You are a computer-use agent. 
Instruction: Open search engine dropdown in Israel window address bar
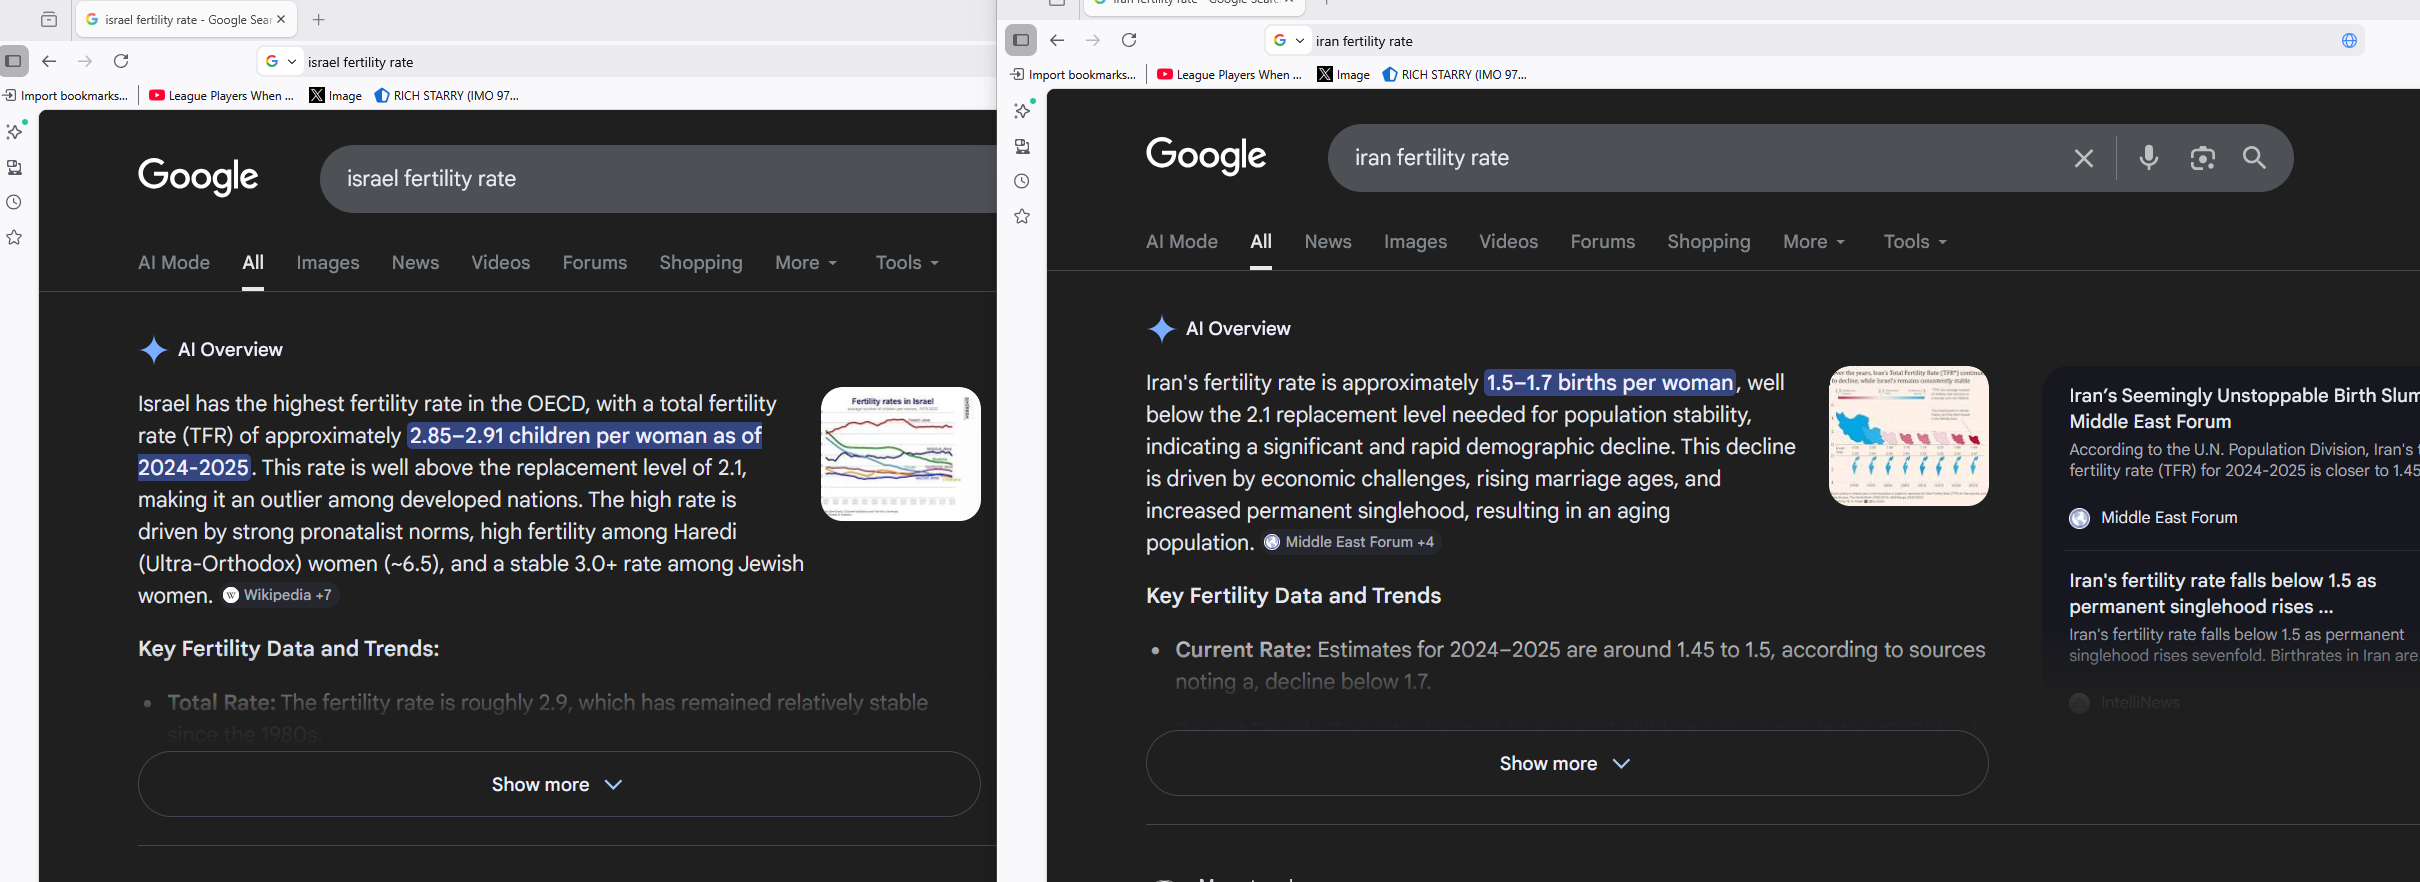[281, 61]
